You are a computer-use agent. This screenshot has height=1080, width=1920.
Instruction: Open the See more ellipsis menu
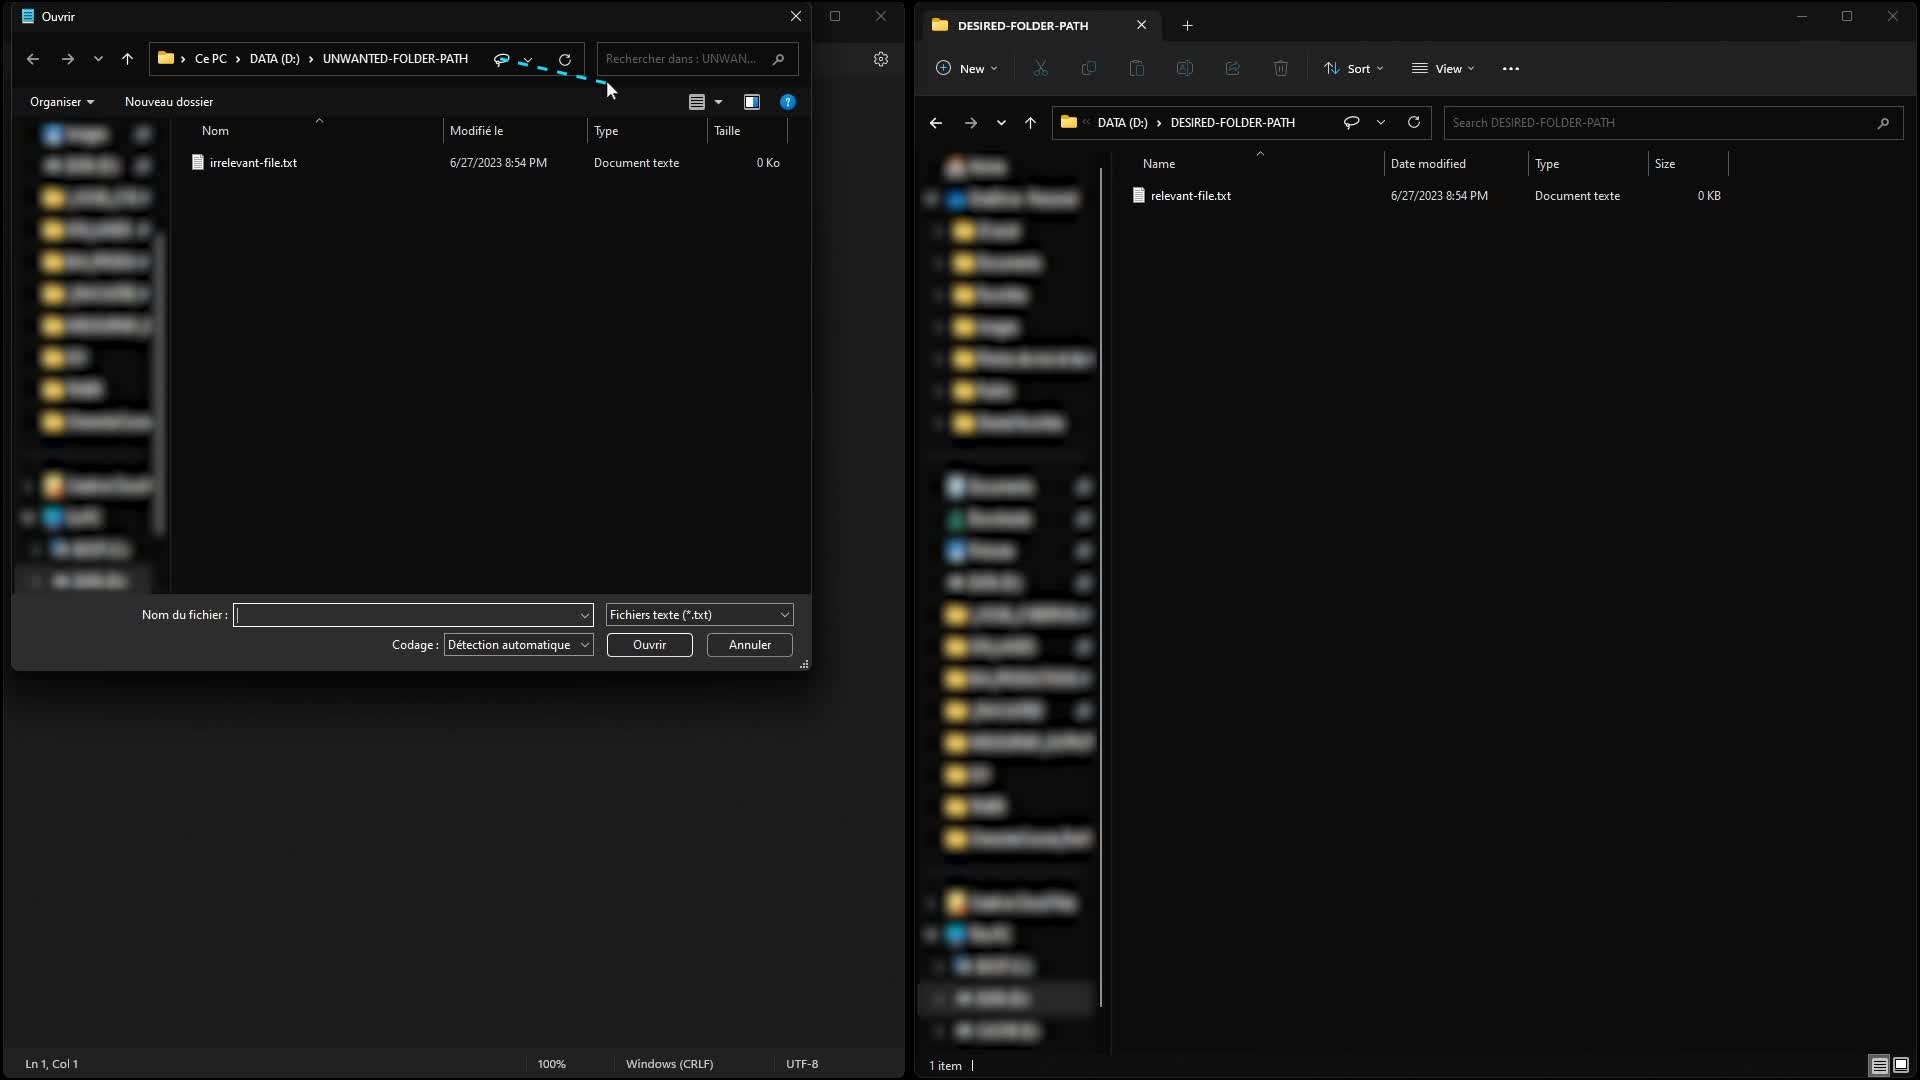1511,68
